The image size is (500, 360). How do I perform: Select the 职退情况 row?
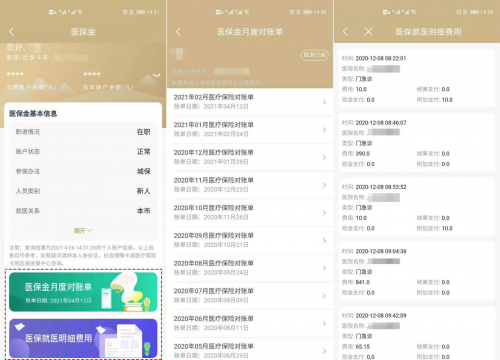tap(83, 132)
